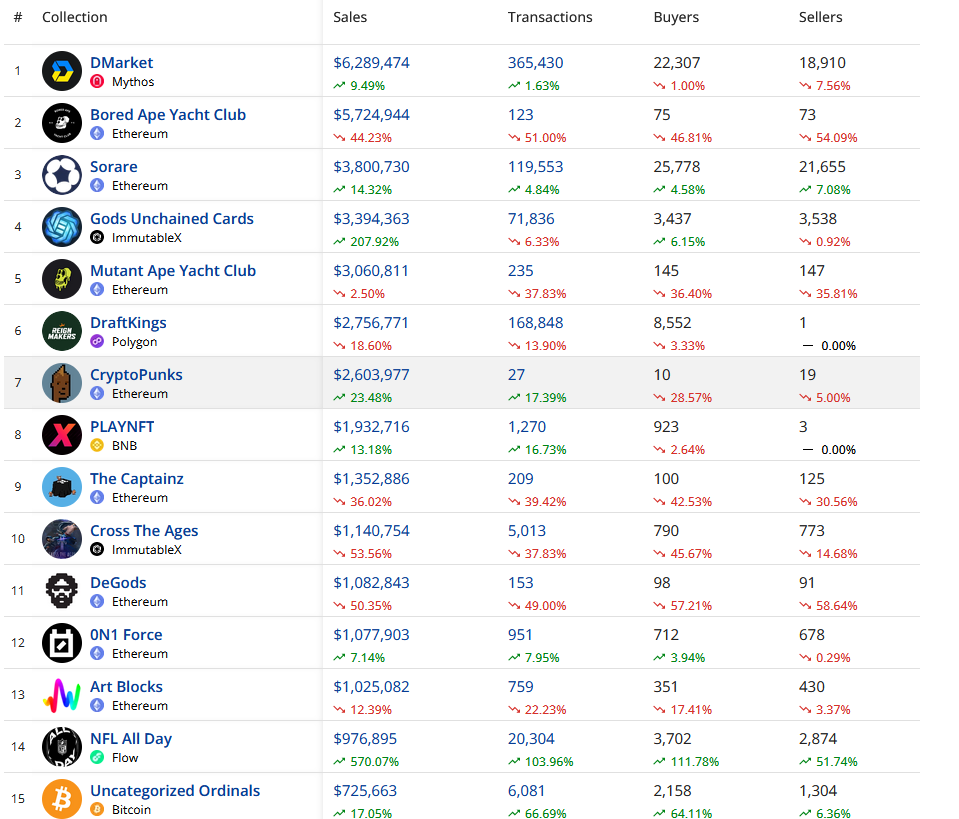Click the Sorare soccer ball logo
This screenshot has height=819, width=959.
point(61,175)
